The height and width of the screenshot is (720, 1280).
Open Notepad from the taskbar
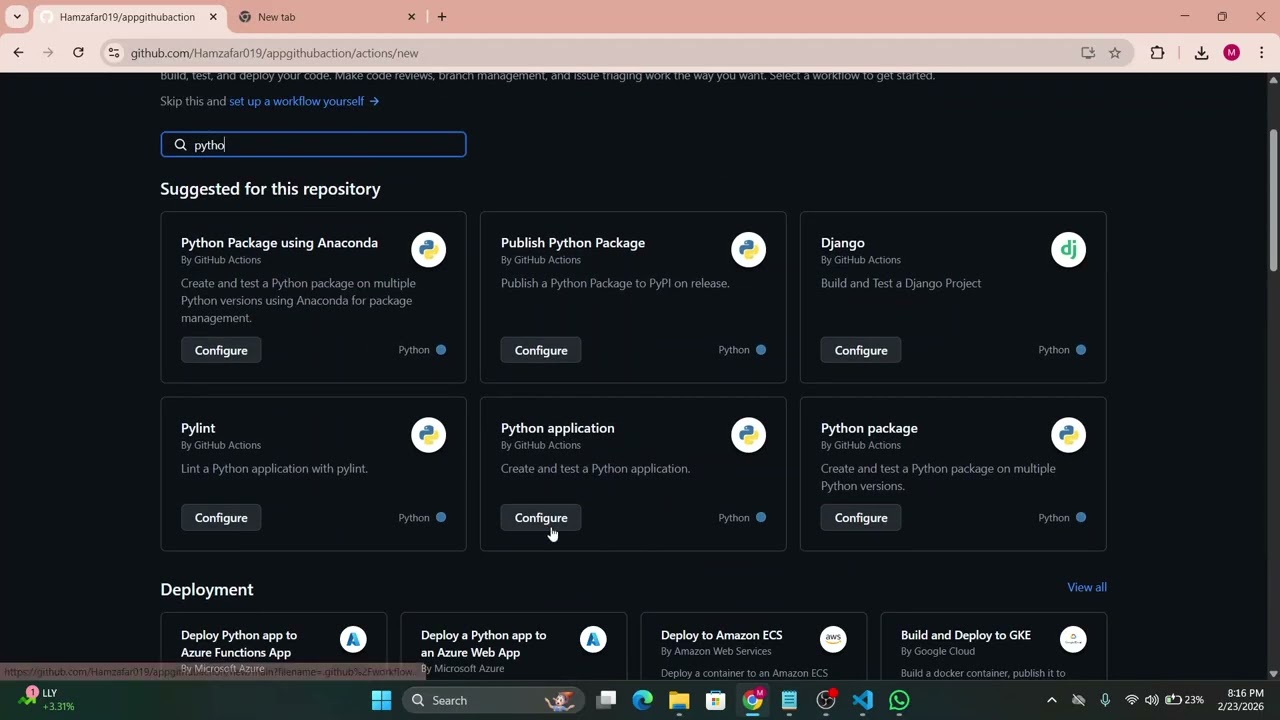coord(789,700)
